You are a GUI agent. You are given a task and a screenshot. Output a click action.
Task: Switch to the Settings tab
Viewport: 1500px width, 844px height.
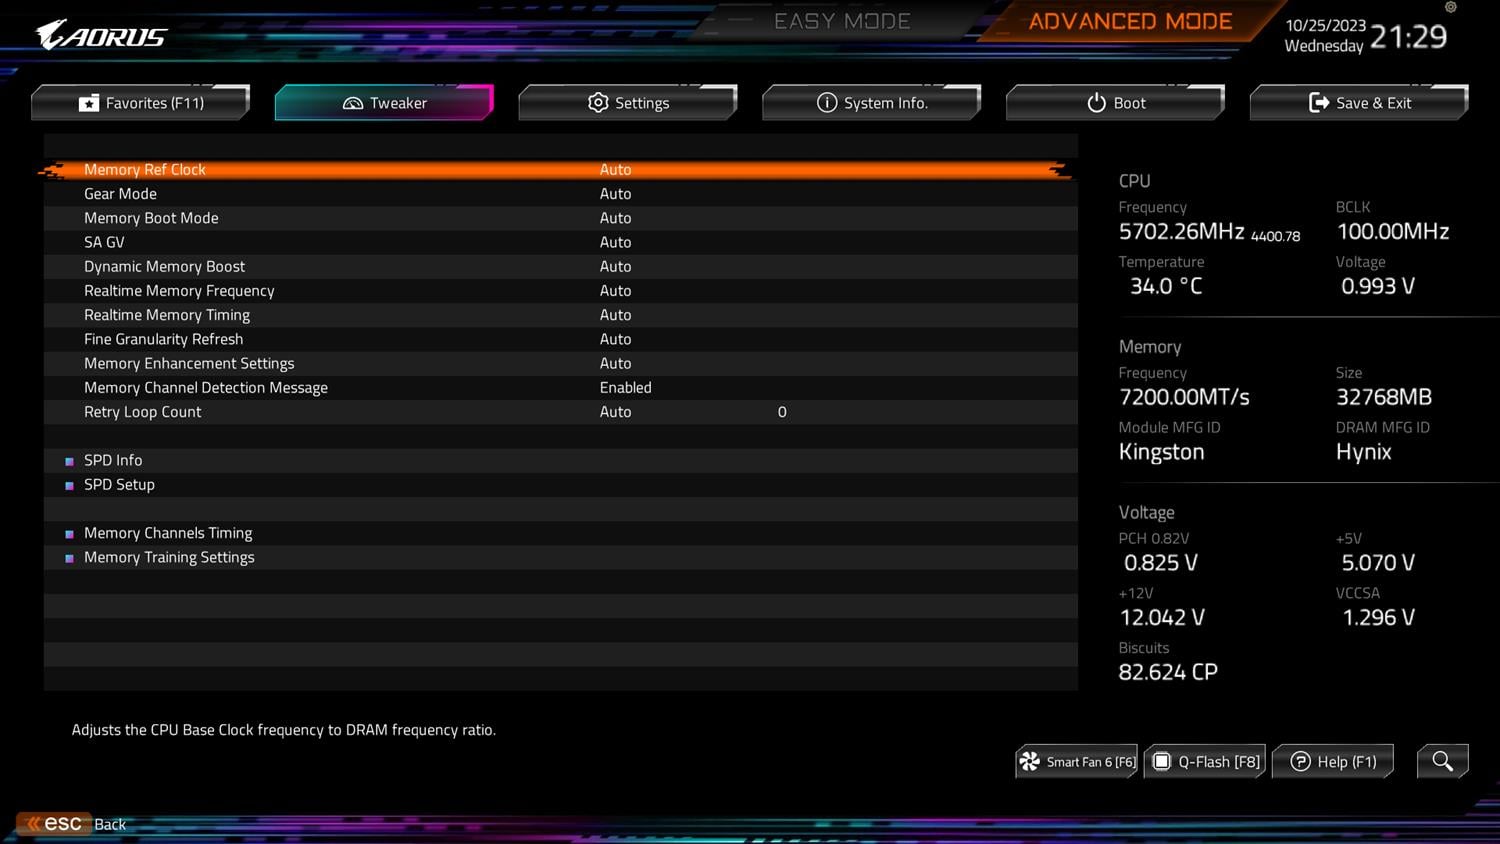(628, 103)
